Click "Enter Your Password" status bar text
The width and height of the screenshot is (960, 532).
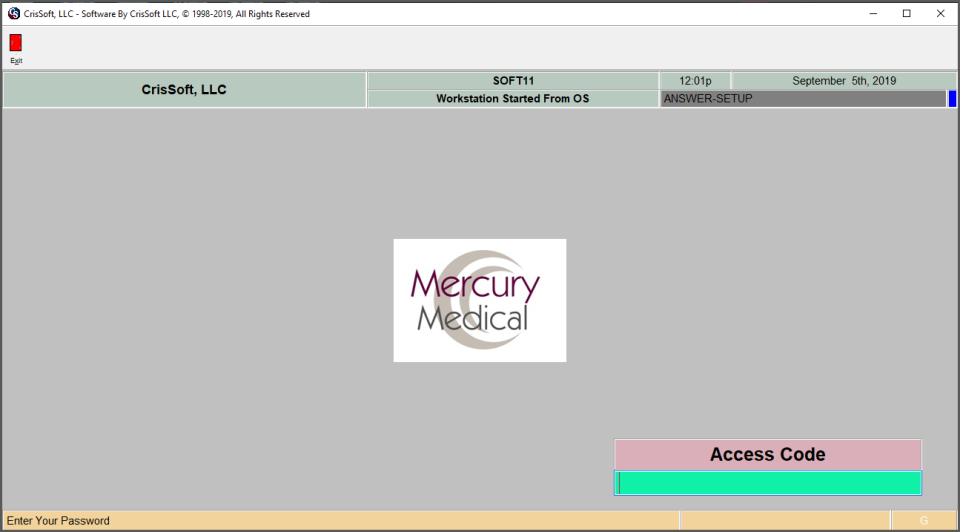(58, 520)
